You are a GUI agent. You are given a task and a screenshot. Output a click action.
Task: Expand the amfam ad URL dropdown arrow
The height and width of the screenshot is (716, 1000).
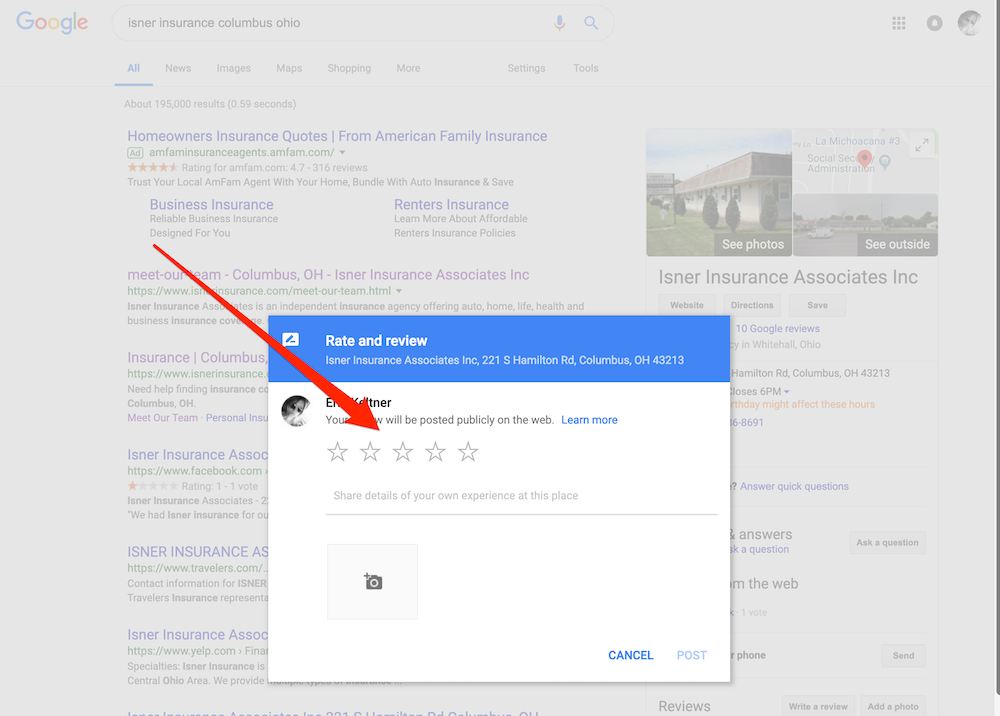[342, 152]
